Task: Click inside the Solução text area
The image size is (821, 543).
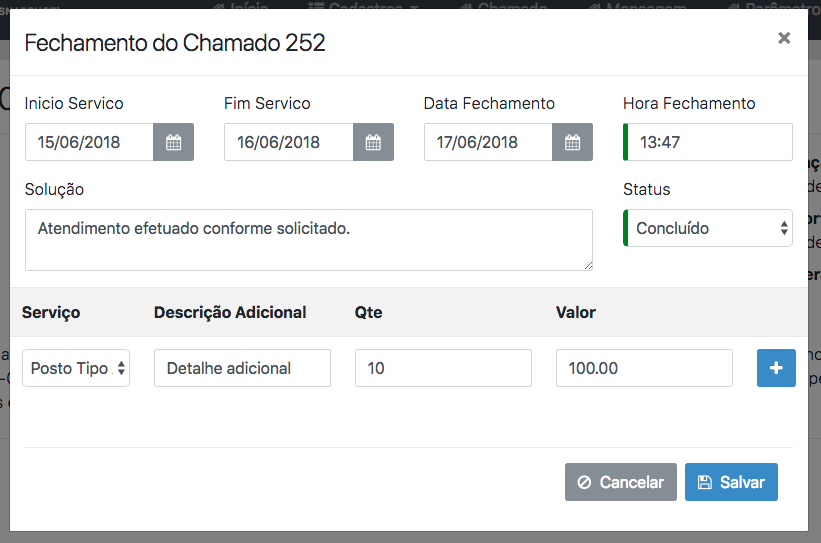Action: [308, 240]
